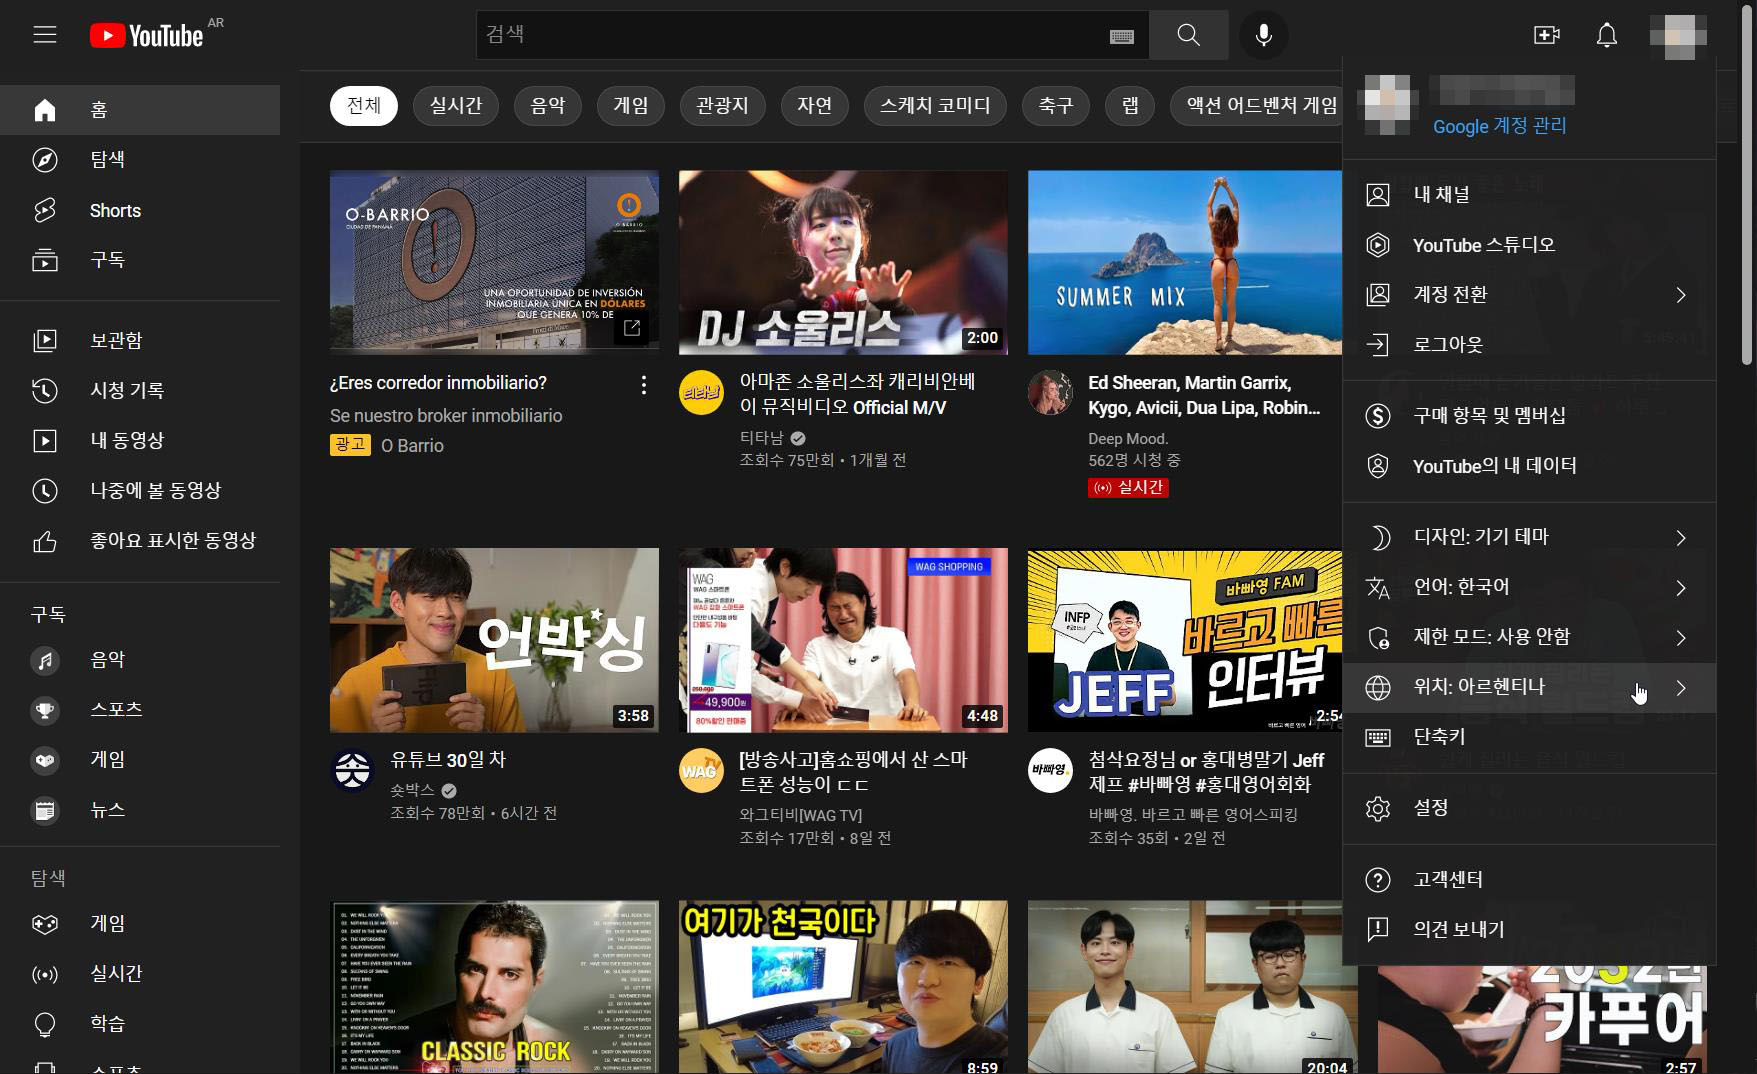Open the three-dot menu on O Barrio ad
This screenshot has height=1074, width=1757.
click(x=643, y=385)
